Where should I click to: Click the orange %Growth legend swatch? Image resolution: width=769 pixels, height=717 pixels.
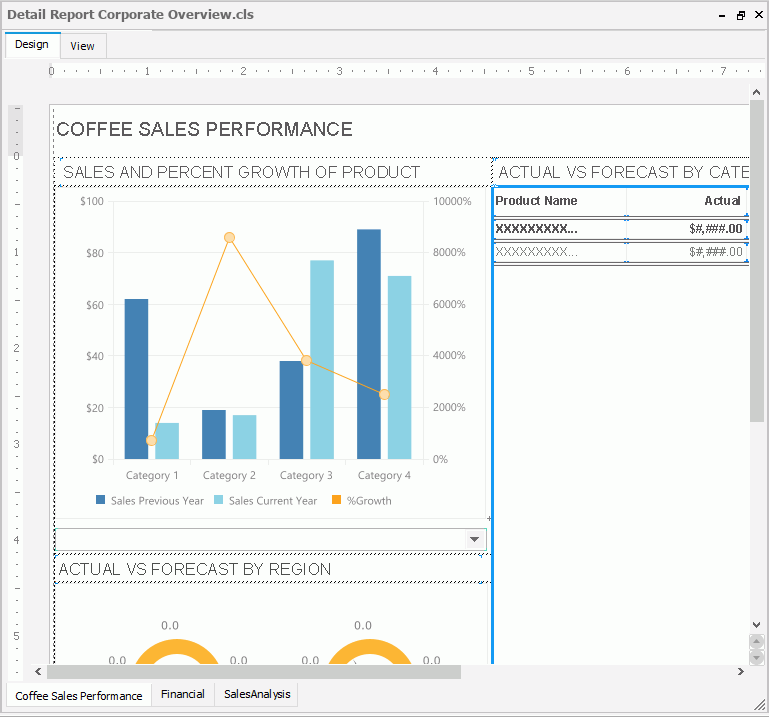336,500
